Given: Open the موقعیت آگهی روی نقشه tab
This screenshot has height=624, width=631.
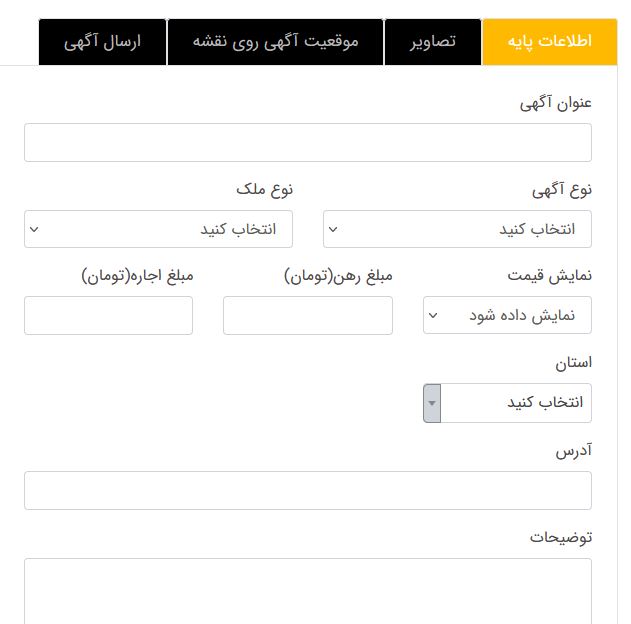Looking at the screenshot, I should 276,41.
